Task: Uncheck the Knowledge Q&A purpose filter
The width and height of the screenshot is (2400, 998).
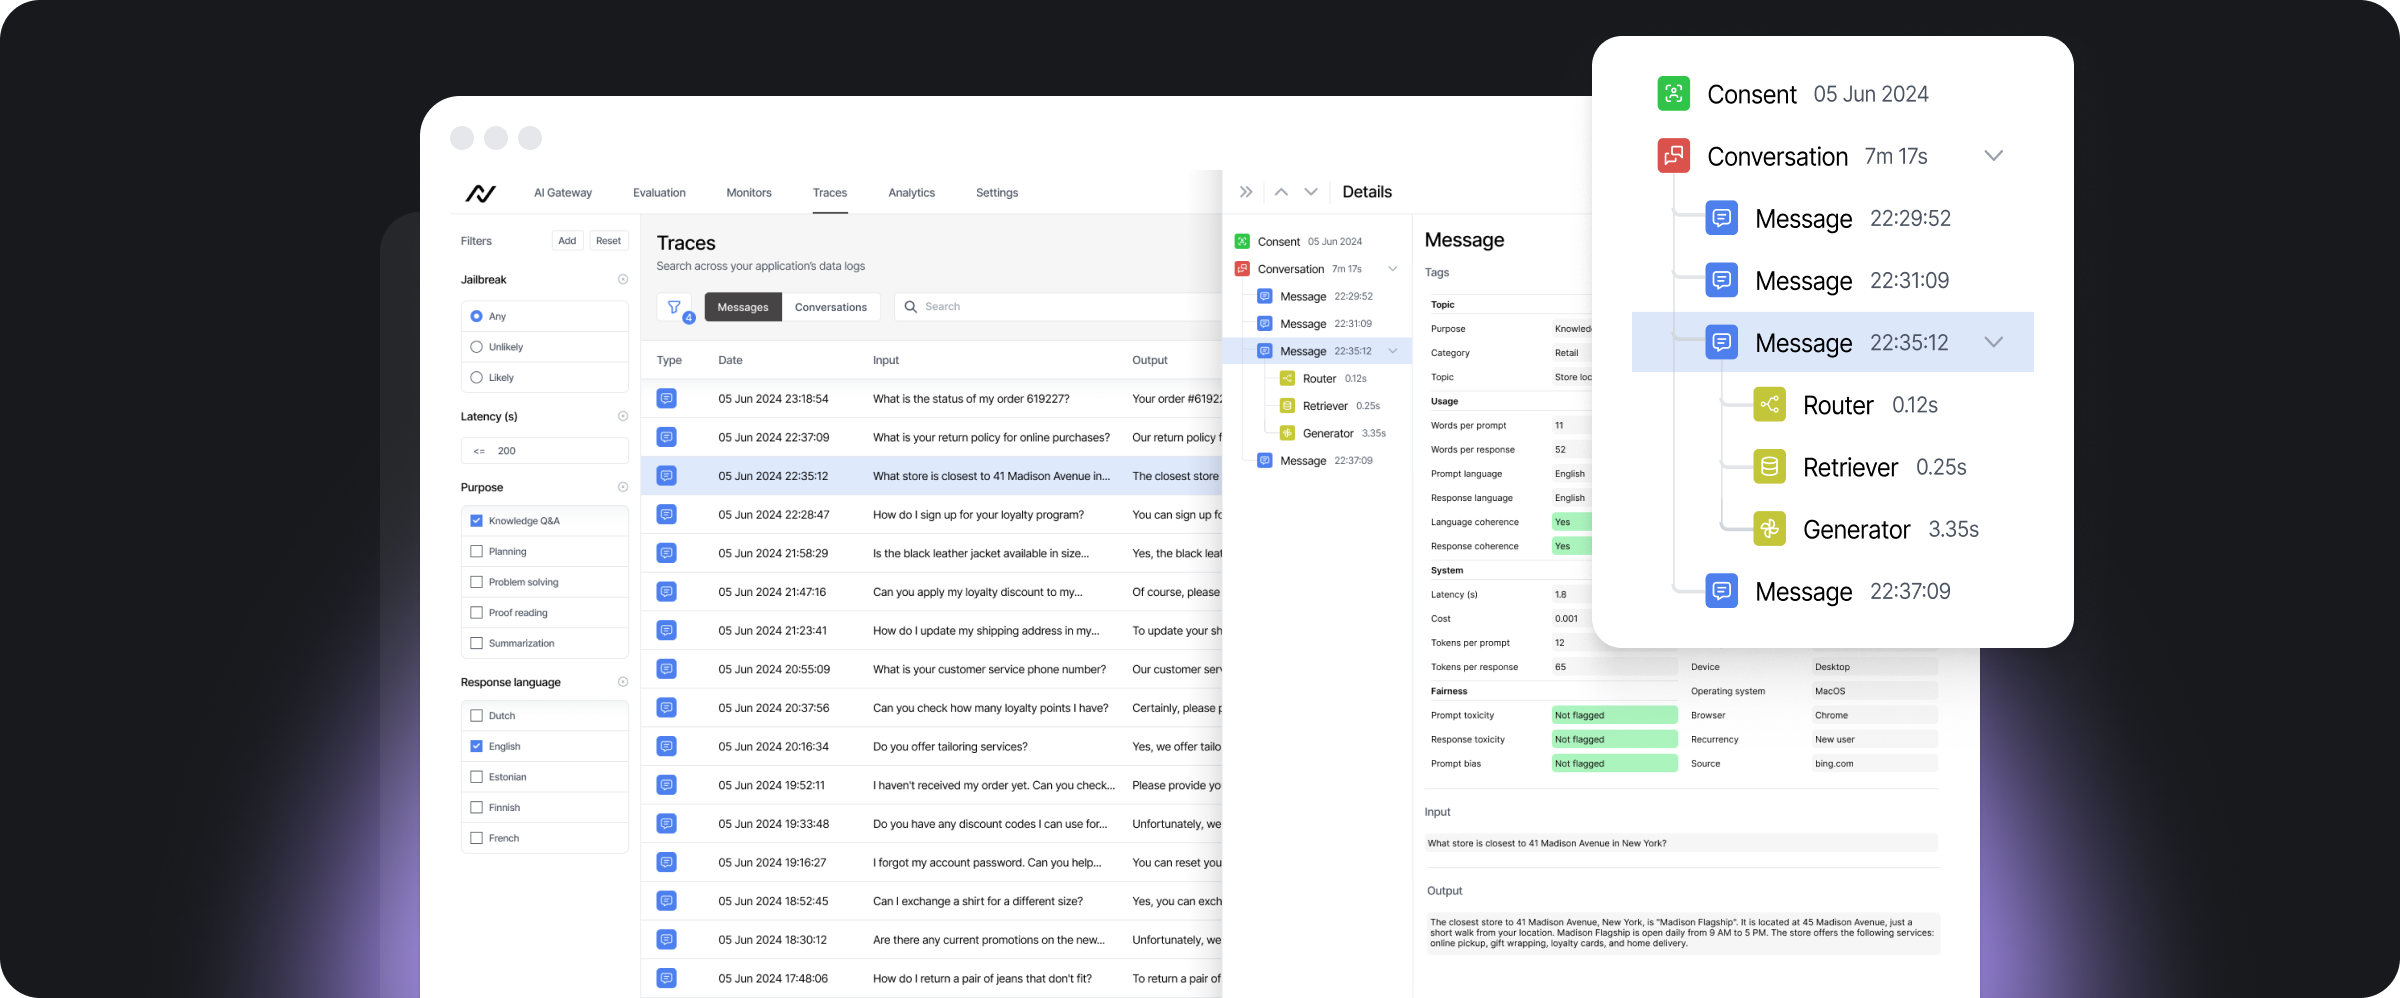Action: pyautogui.click(x=476, y=521)
